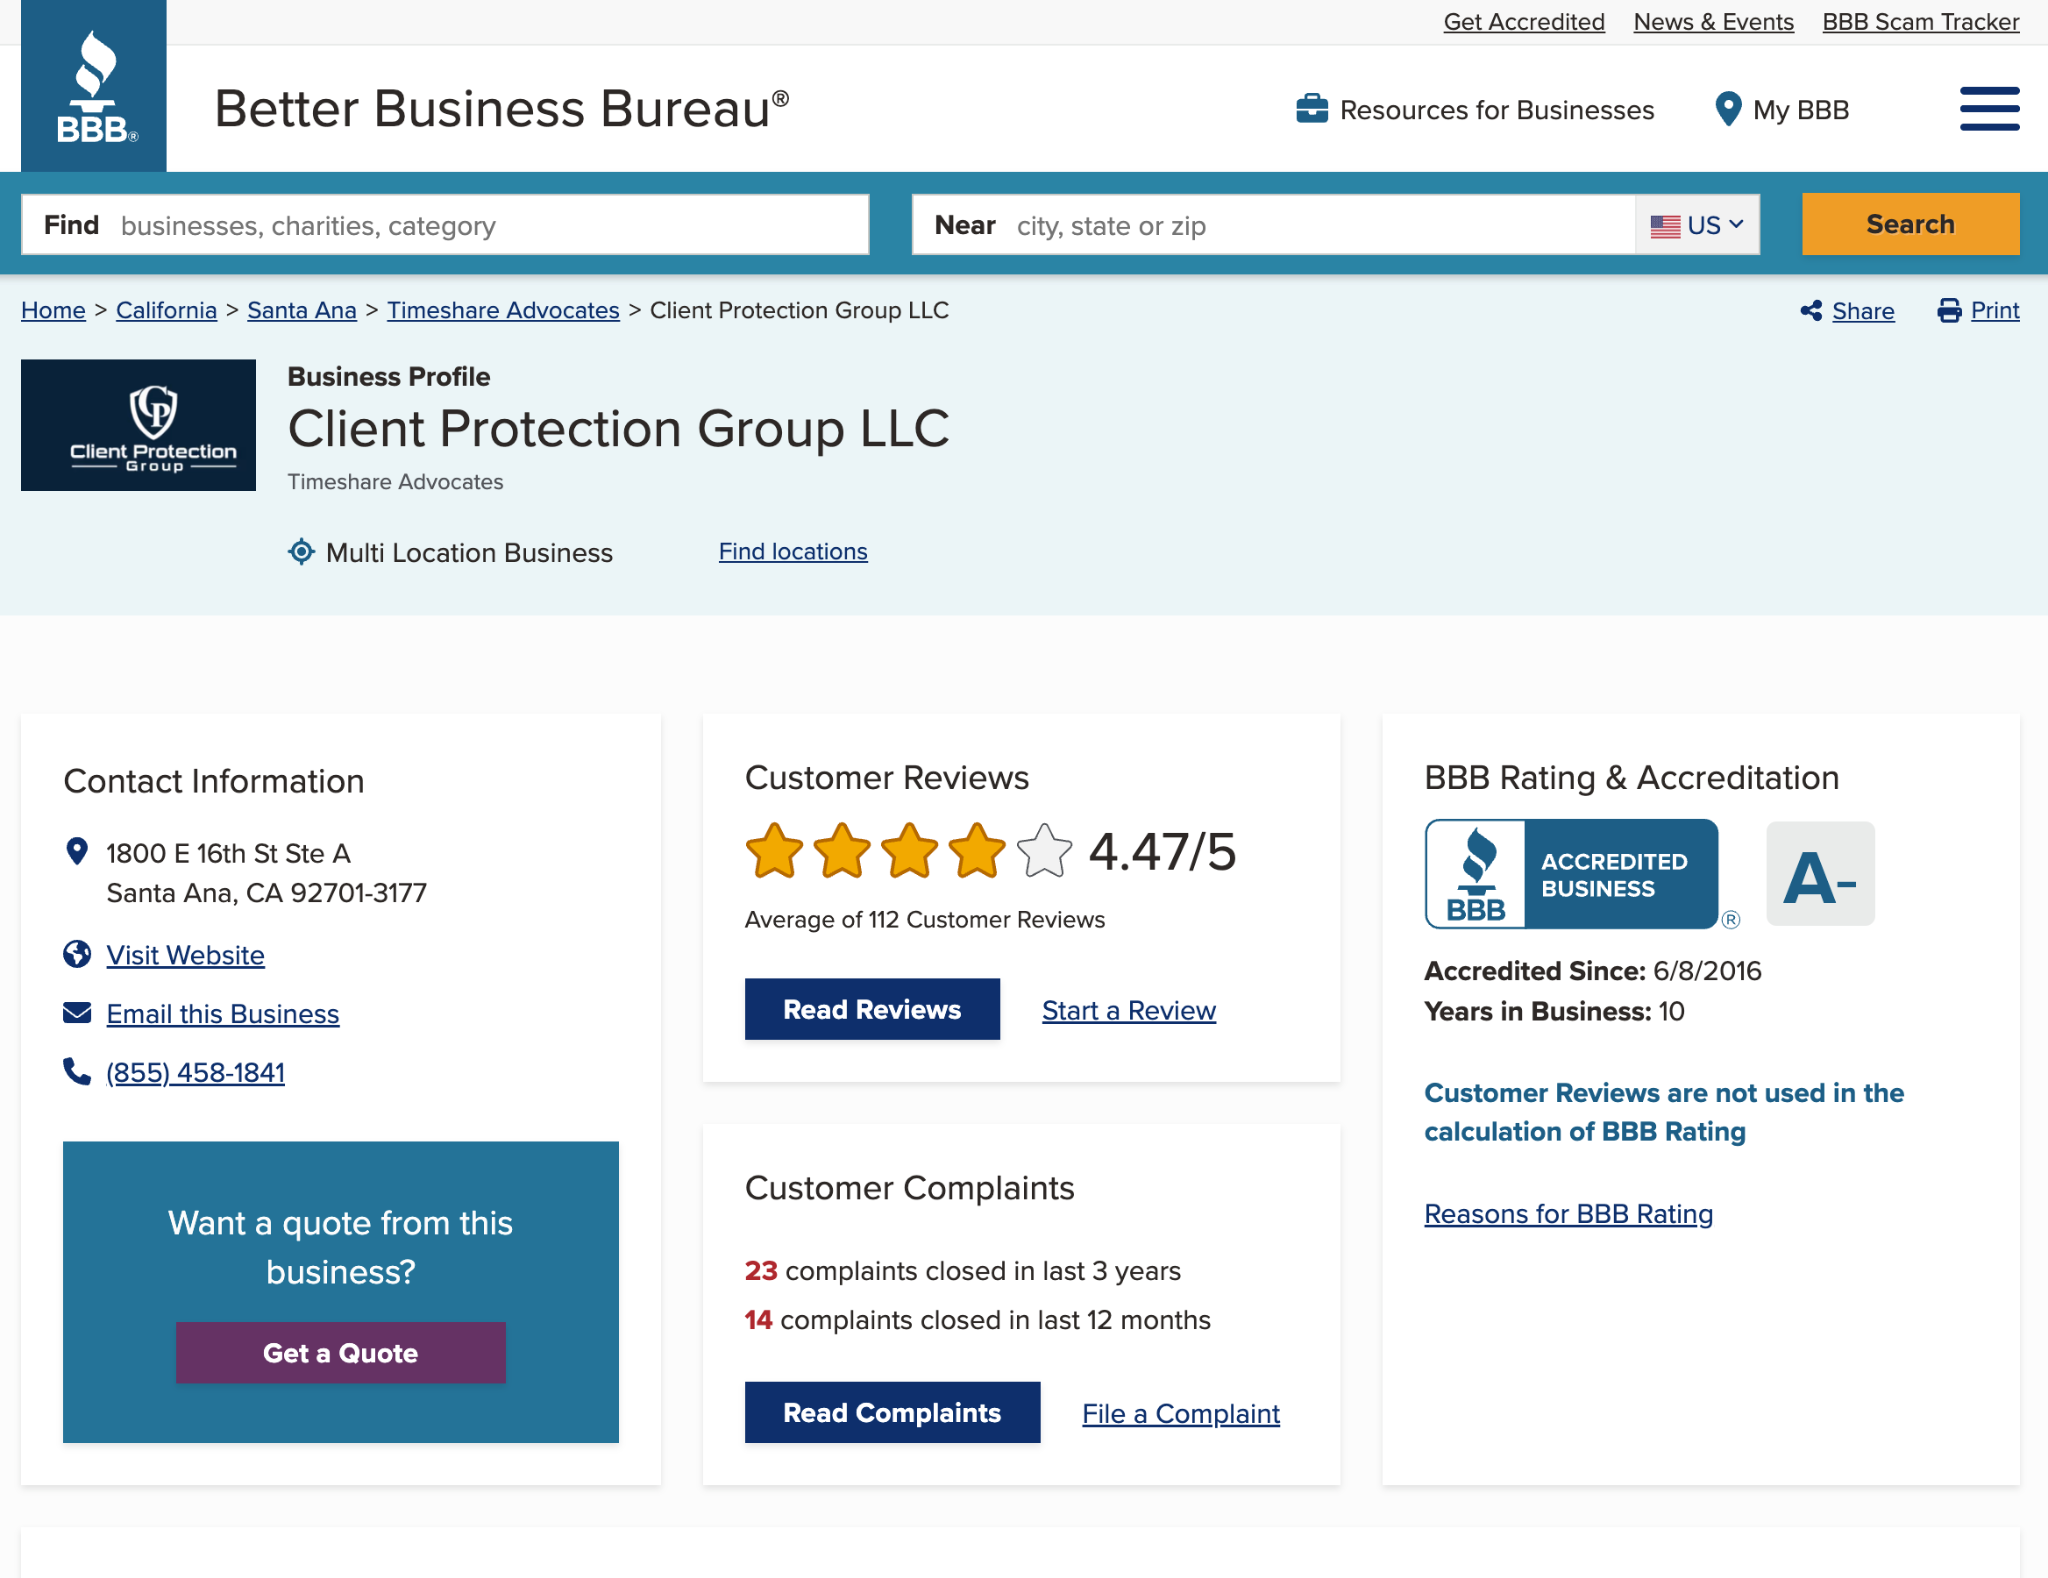2048x1578 pixels.
Task: Click the briefcase icon for Resources
Action: (1312, 109)
